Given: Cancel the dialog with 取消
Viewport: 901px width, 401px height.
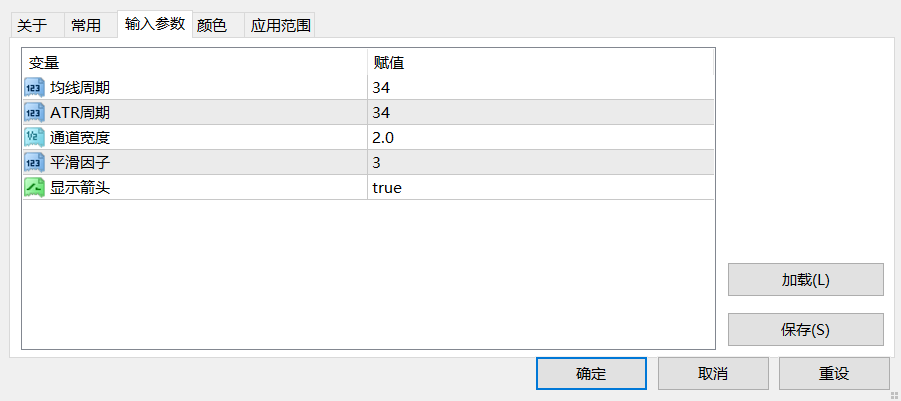Looking at the screenshot, I should [713, 374].
